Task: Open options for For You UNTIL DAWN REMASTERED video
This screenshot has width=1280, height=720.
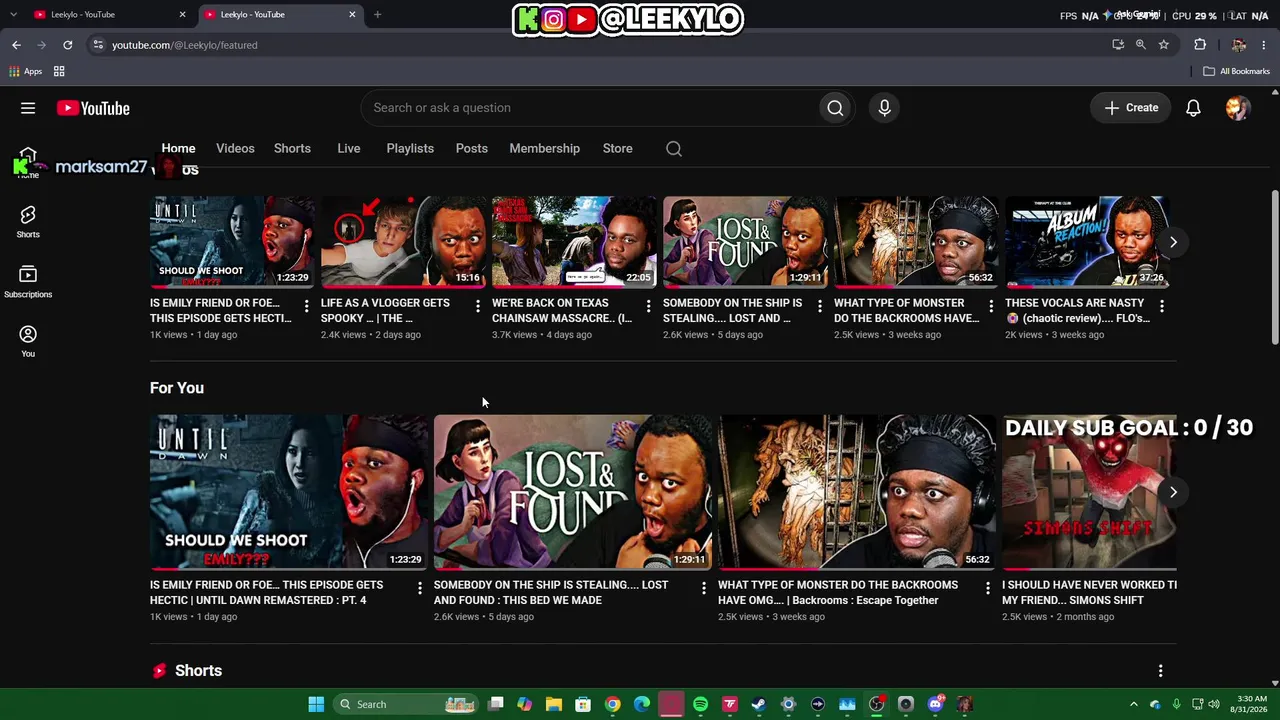Action: (419, 588)
